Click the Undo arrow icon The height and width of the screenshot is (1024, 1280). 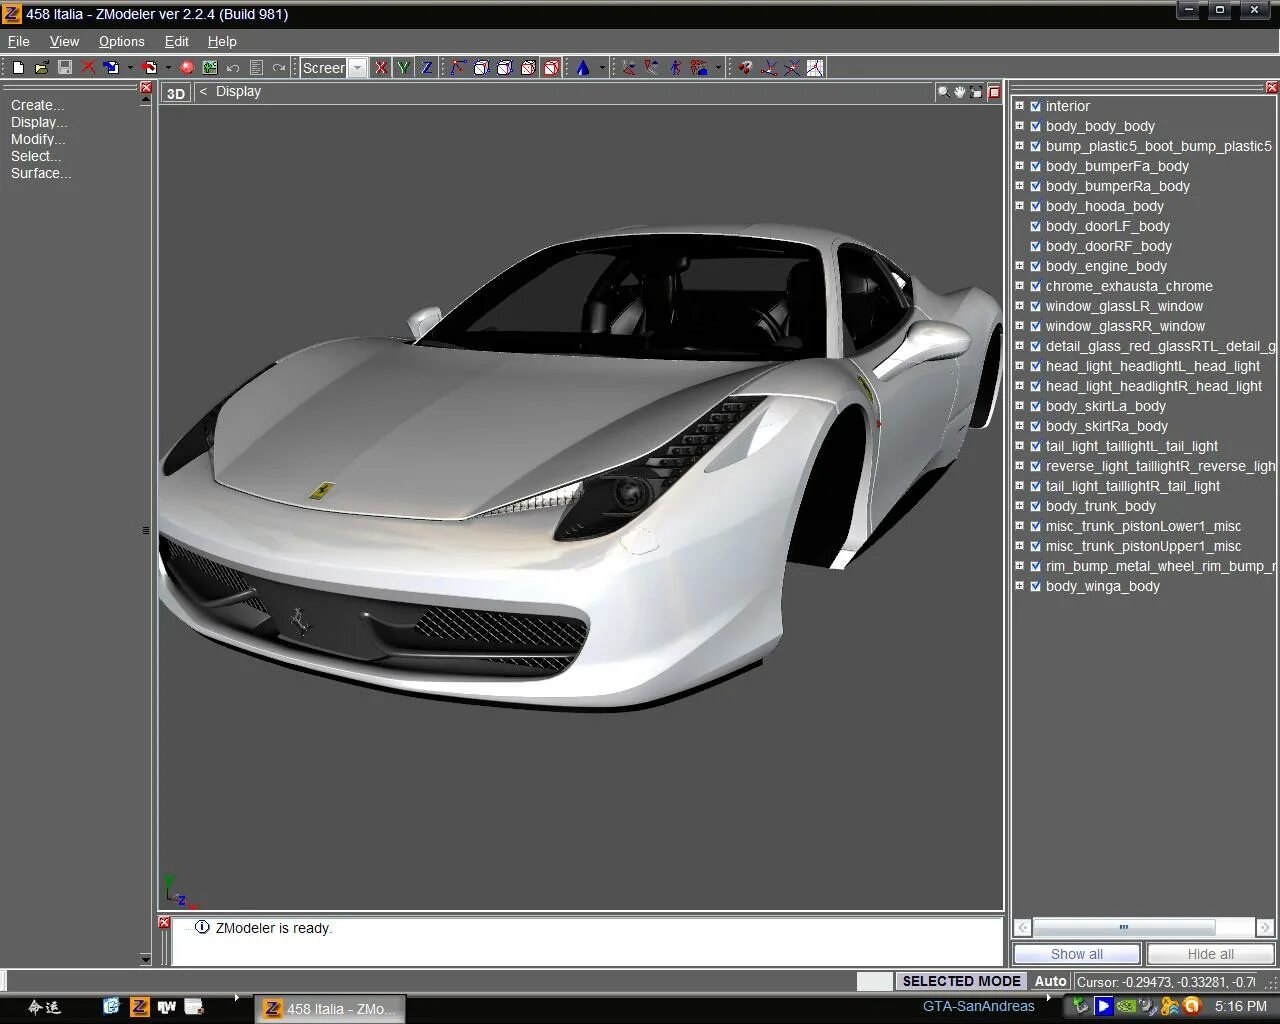point(233,68)
